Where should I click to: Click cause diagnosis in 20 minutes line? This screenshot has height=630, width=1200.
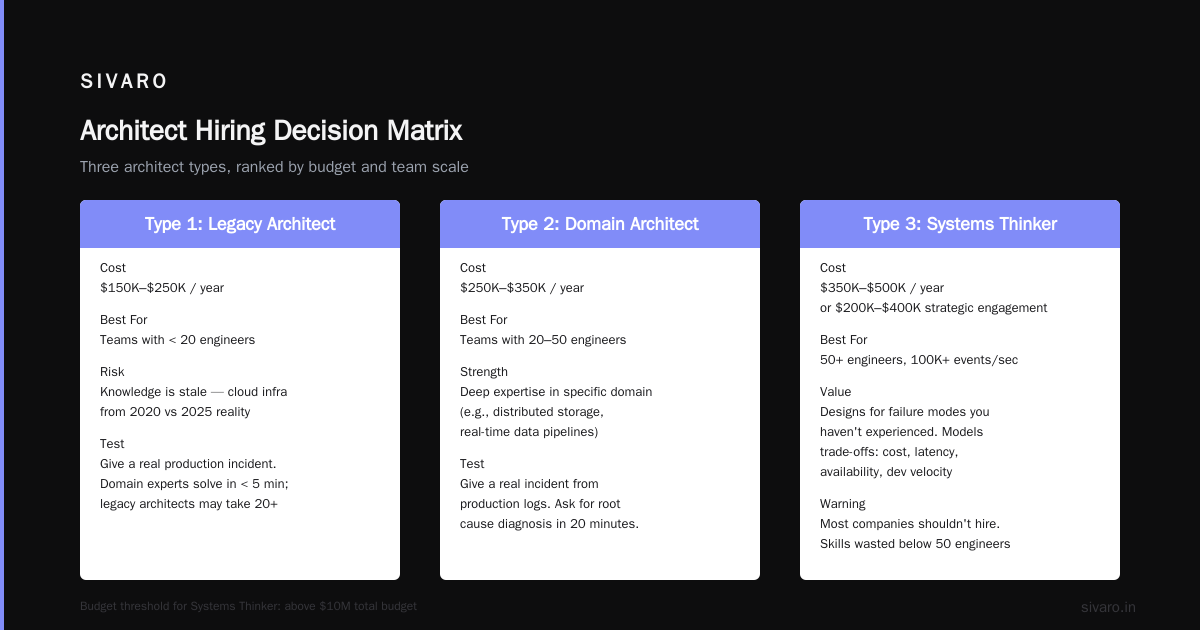(549, 524)
